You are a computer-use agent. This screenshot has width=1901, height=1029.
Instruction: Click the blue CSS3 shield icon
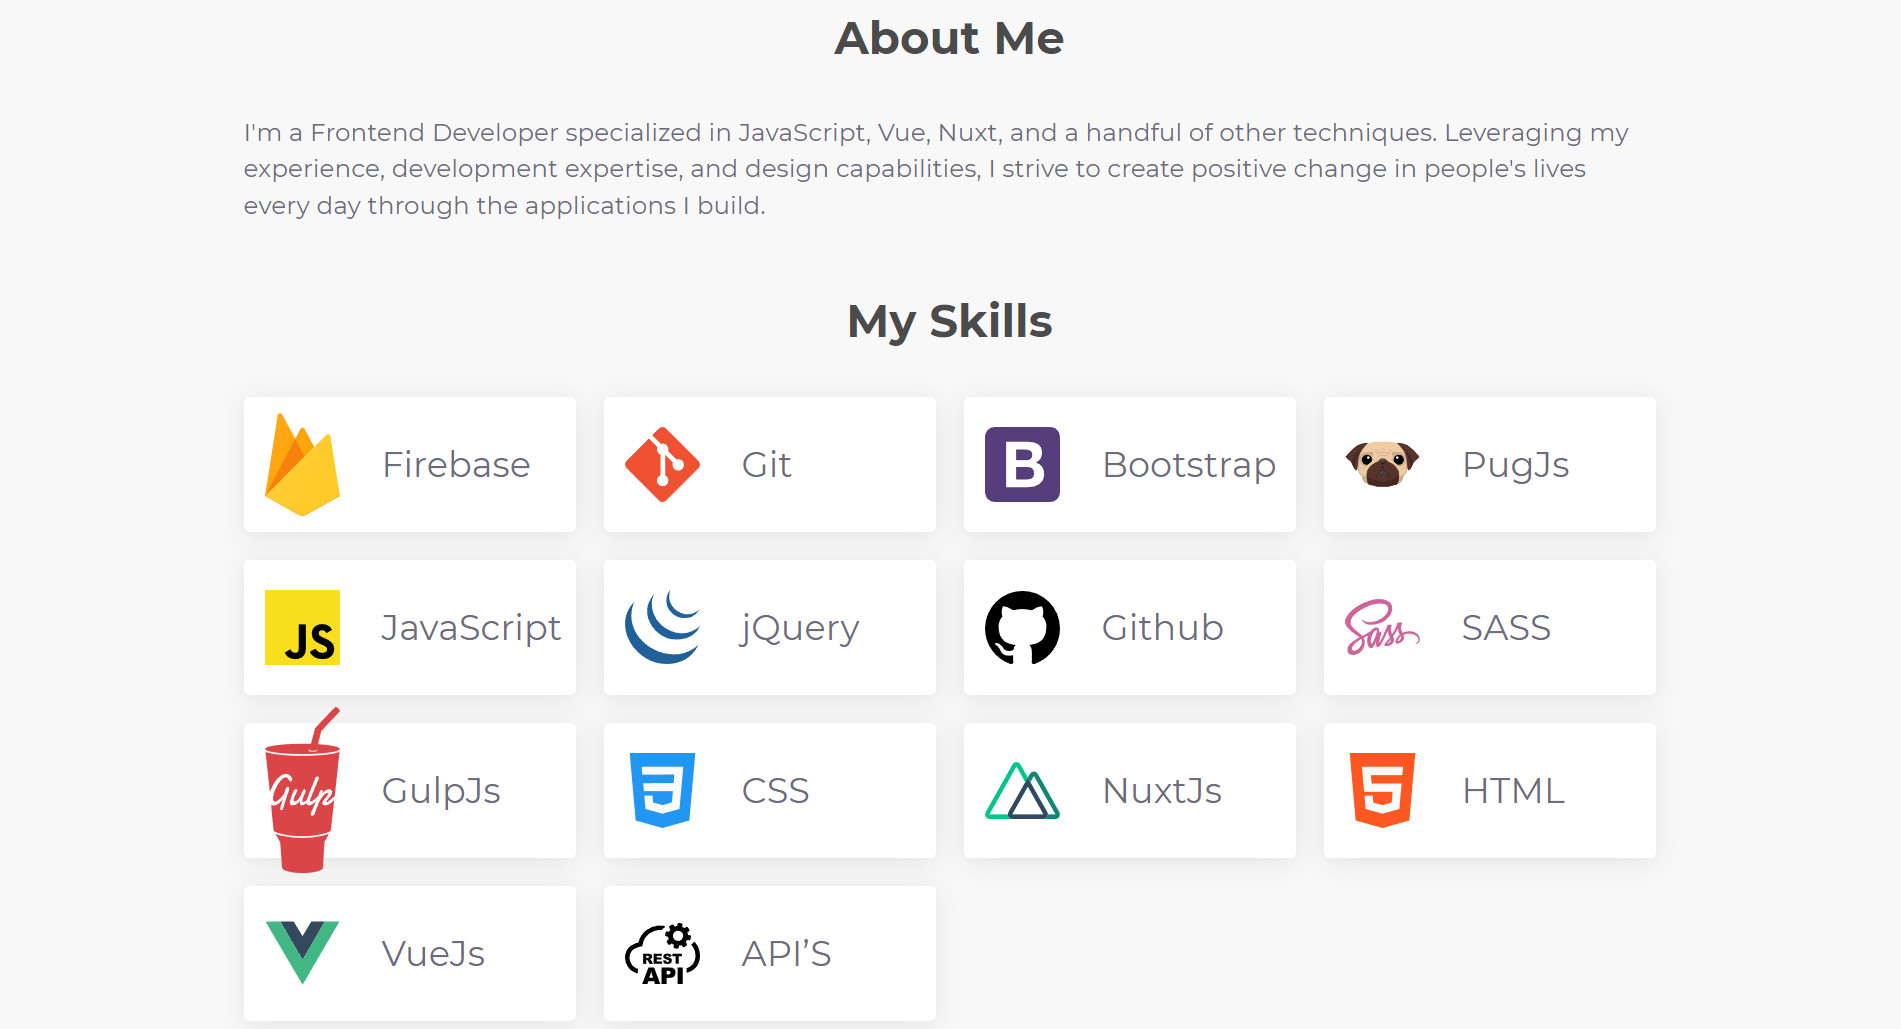pos(662,790)
